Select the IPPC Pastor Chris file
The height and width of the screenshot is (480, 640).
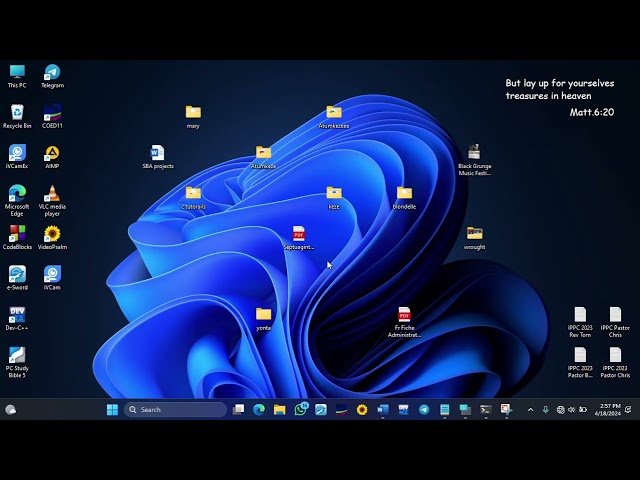click(x=615, y=322)
